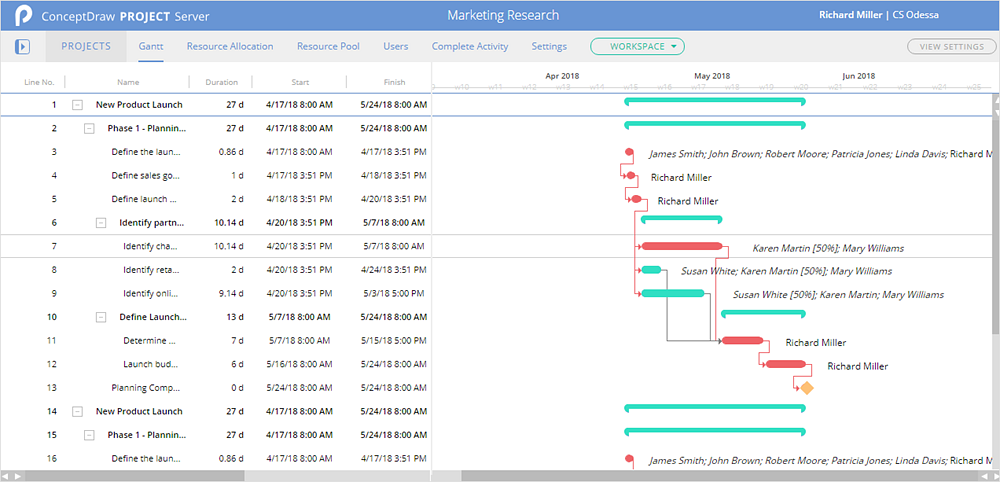Open the Resource Pool tab

pos(328,46)
